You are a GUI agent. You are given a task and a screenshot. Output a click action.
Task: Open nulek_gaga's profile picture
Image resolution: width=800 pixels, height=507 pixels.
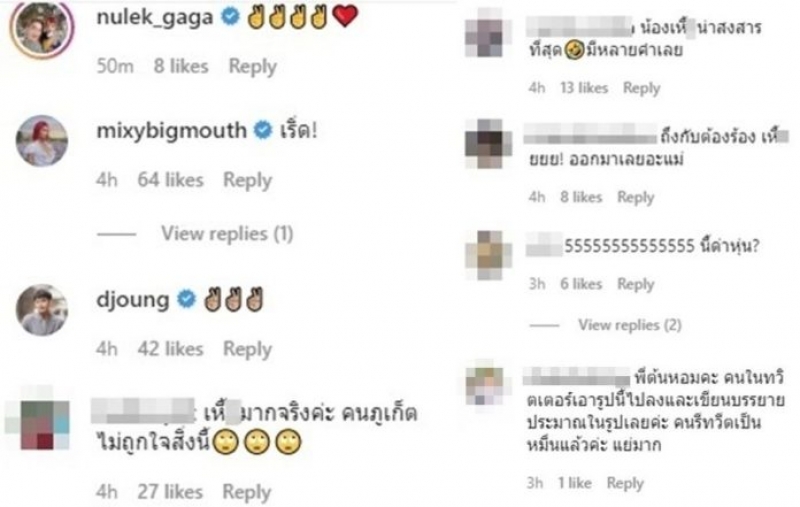click(42, 28)
